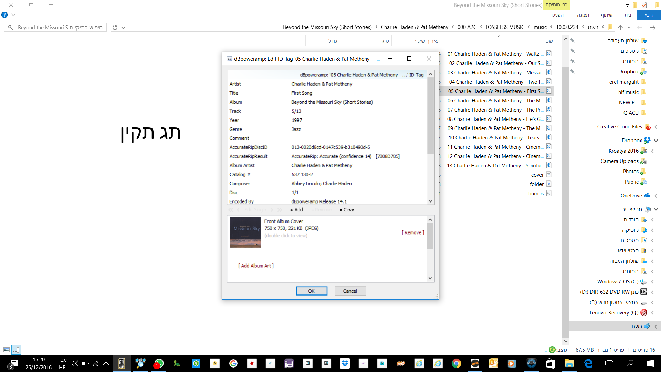Click the Properties checkmark icon in title bar
The width and height of the screenshot is (661, 372).
coord(645,5)
